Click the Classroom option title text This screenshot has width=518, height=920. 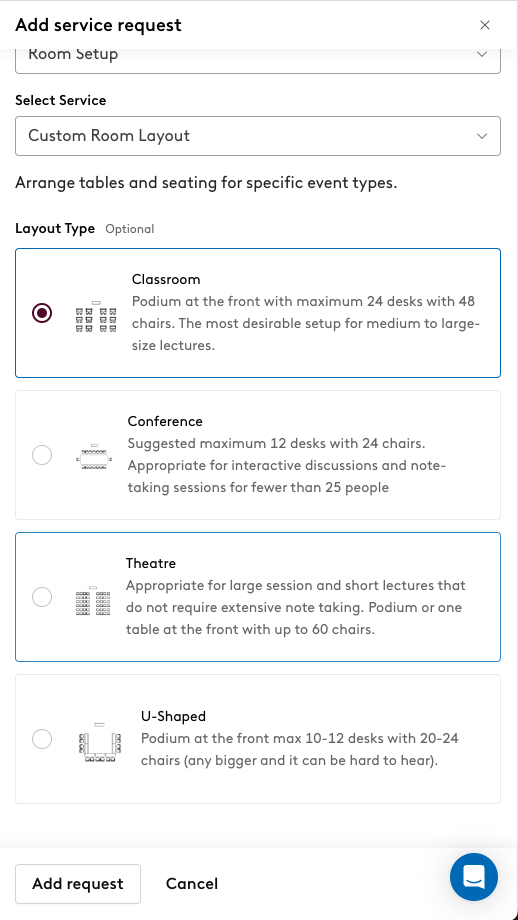166,279
